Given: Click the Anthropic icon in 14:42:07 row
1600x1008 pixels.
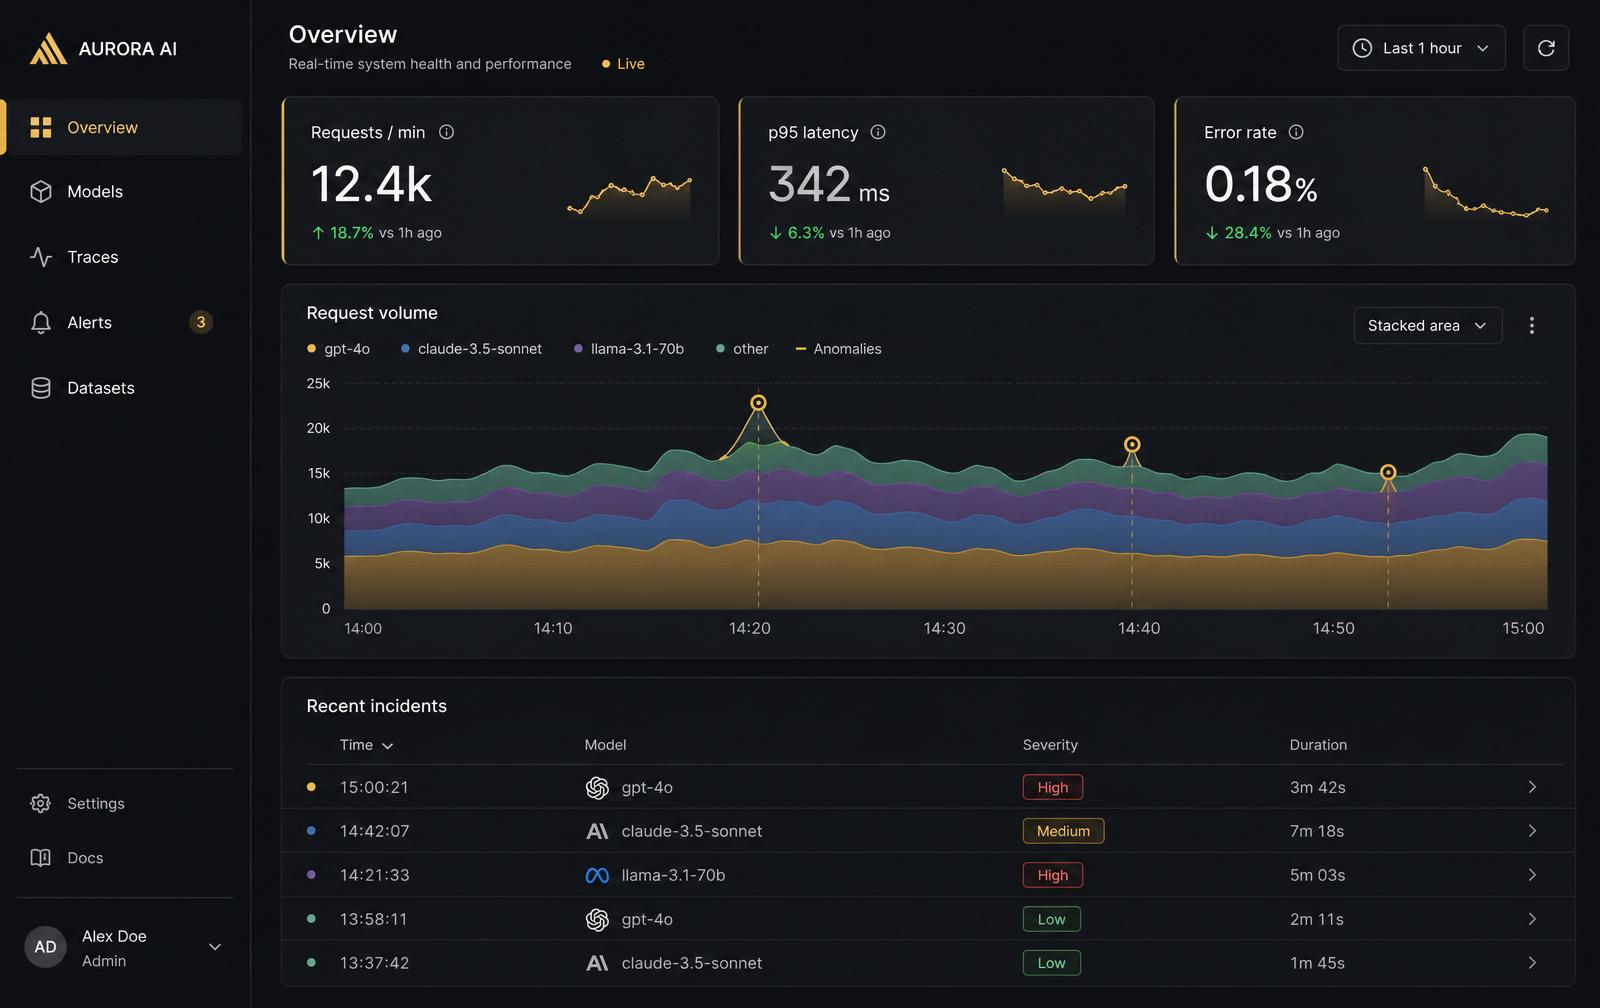Looking at the screenshot, I should (597, 831).
